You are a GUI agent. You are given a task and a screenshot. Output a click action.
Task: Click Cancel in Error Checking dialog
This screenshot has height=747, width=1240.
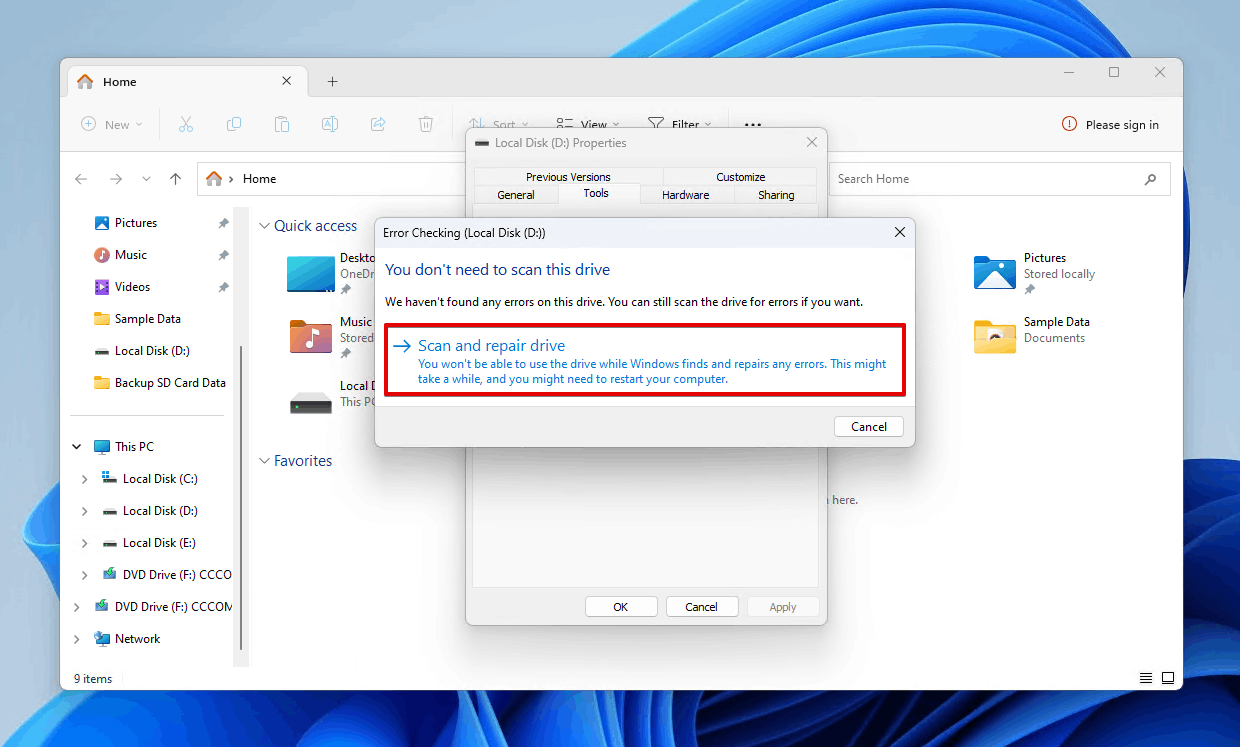click(869, 427)
